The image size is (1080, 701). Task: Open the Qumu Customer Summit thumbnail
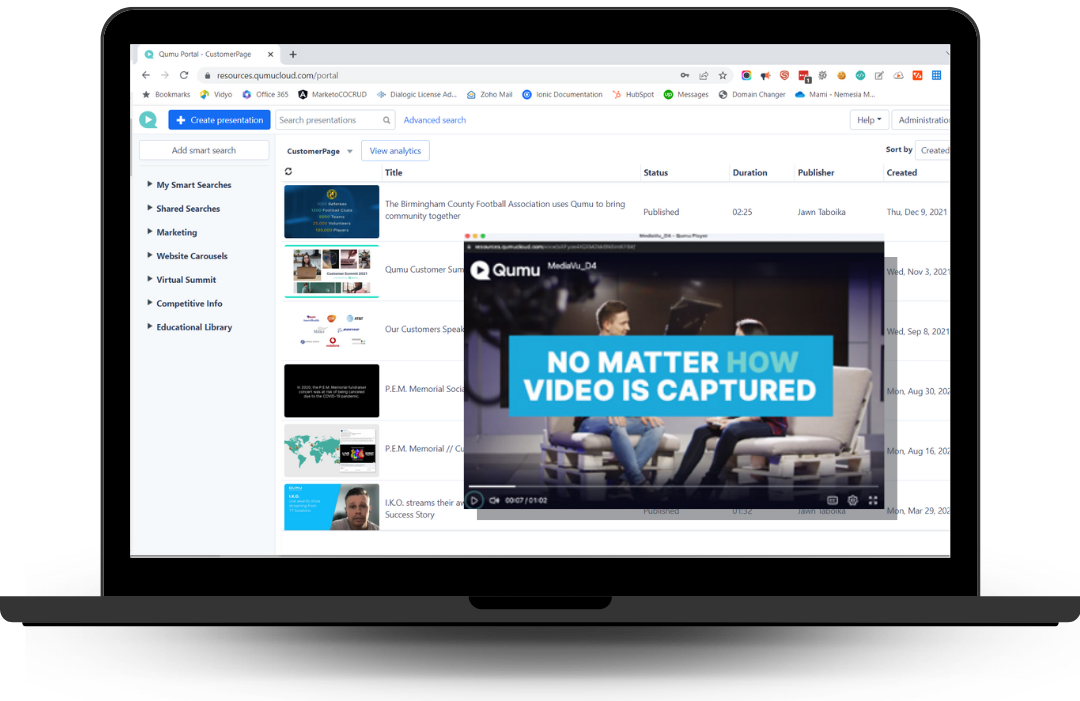click(x=331, y=271)
